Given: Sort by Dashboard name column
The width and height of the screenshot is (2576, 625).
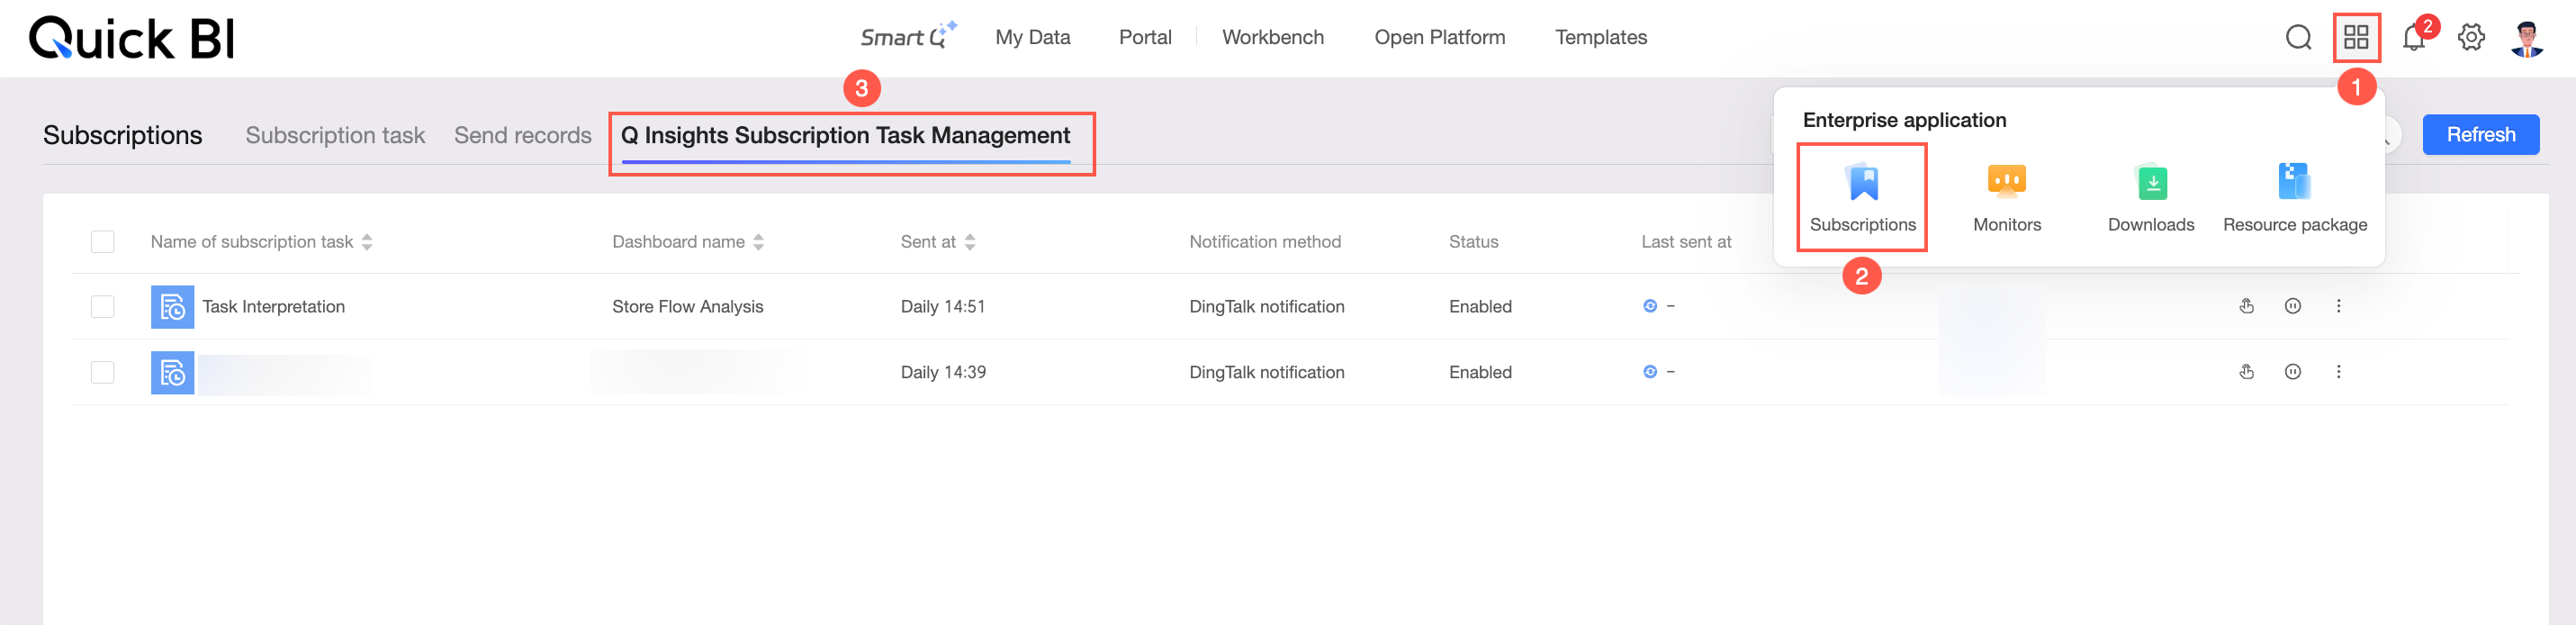Looking at the screenshot, I should pos(758,242).
